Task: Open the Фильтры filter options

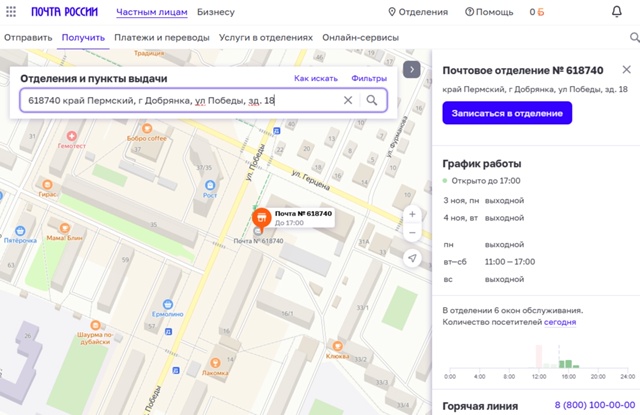Action: [x=369, y=78]
